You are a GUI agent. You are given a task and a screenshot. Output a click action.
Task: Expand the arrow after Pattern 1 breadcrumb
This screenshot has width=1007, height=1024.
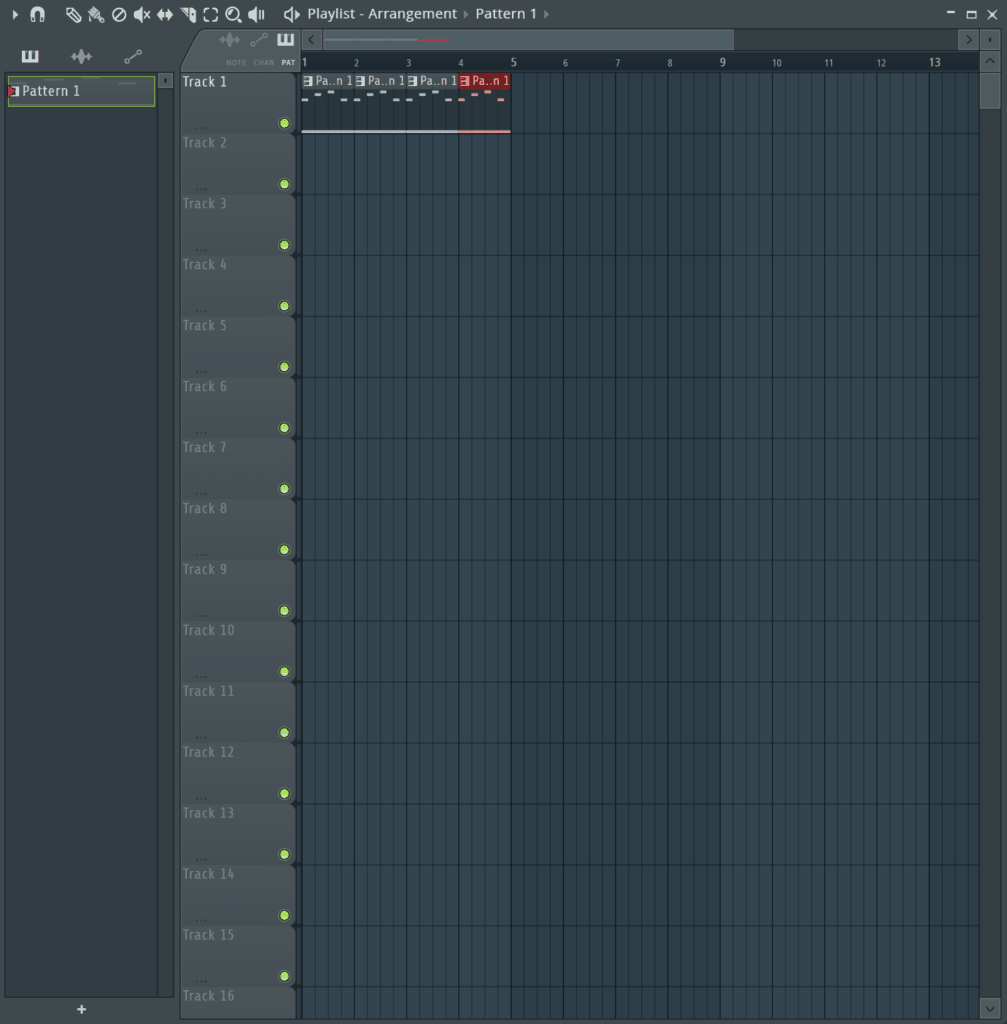[546, 14]
